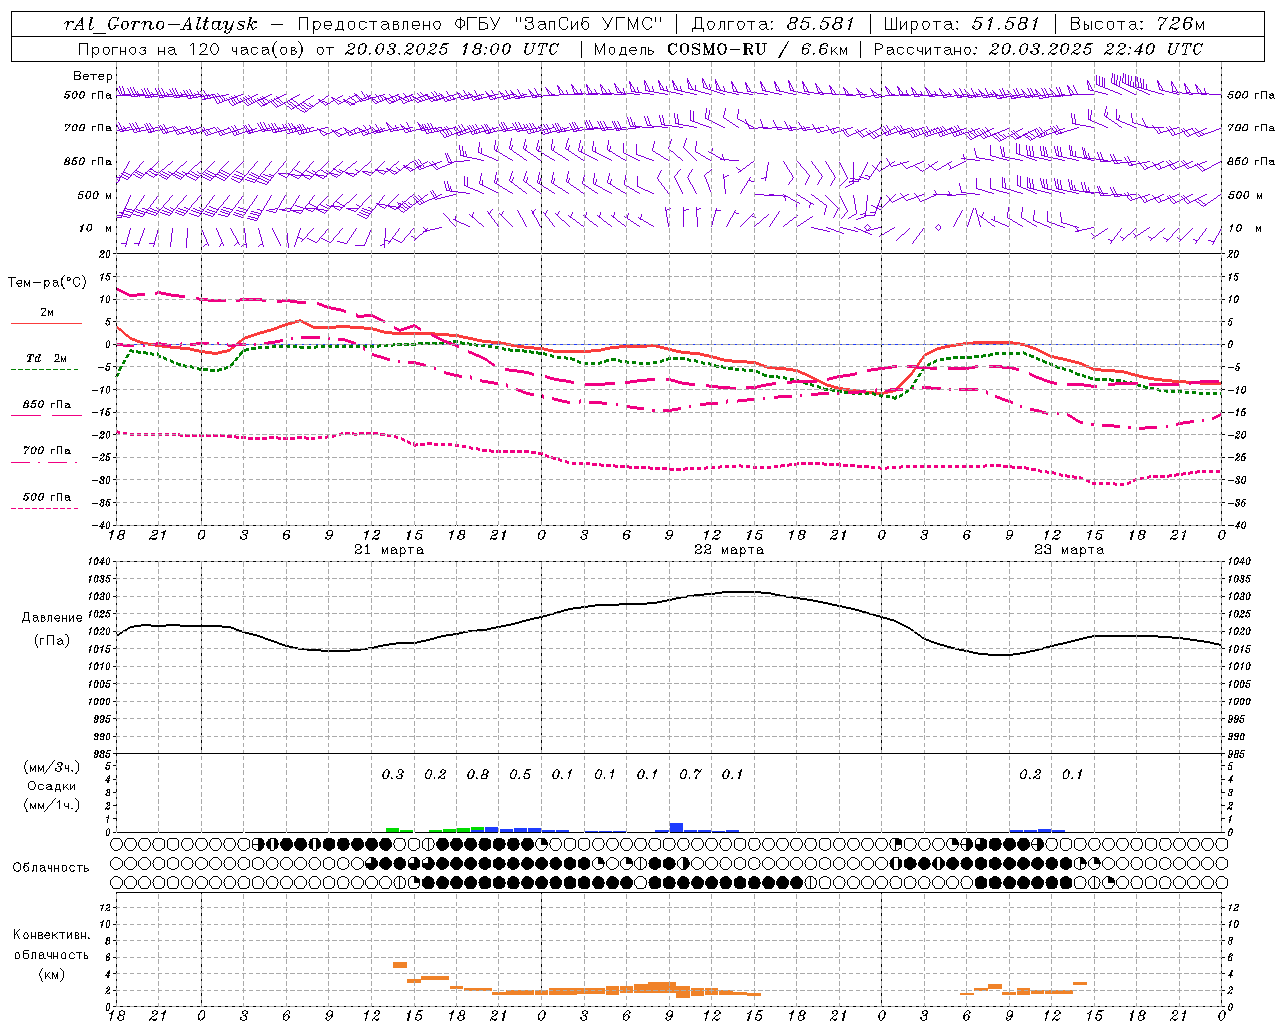1280x1024 pixels.
Task: Click the Давление pressure panel label
Action: coord(52,618)
